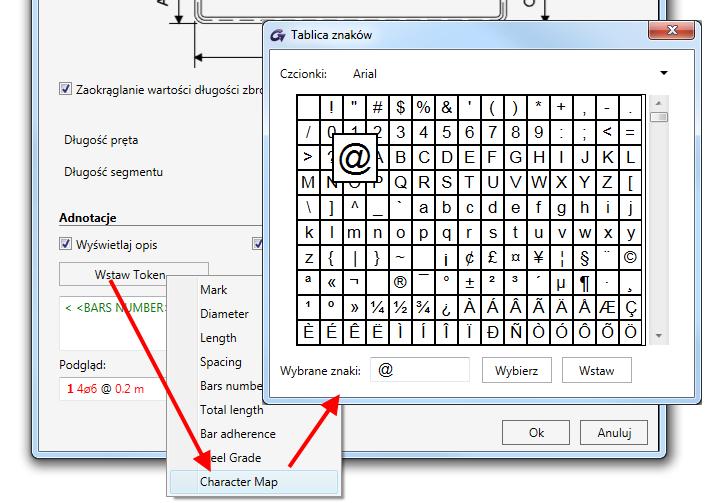This screenshot has width=719, height=503.
Task: Click the Wstaw Token button
Action: pyautogui.click(x=134, y=274)
